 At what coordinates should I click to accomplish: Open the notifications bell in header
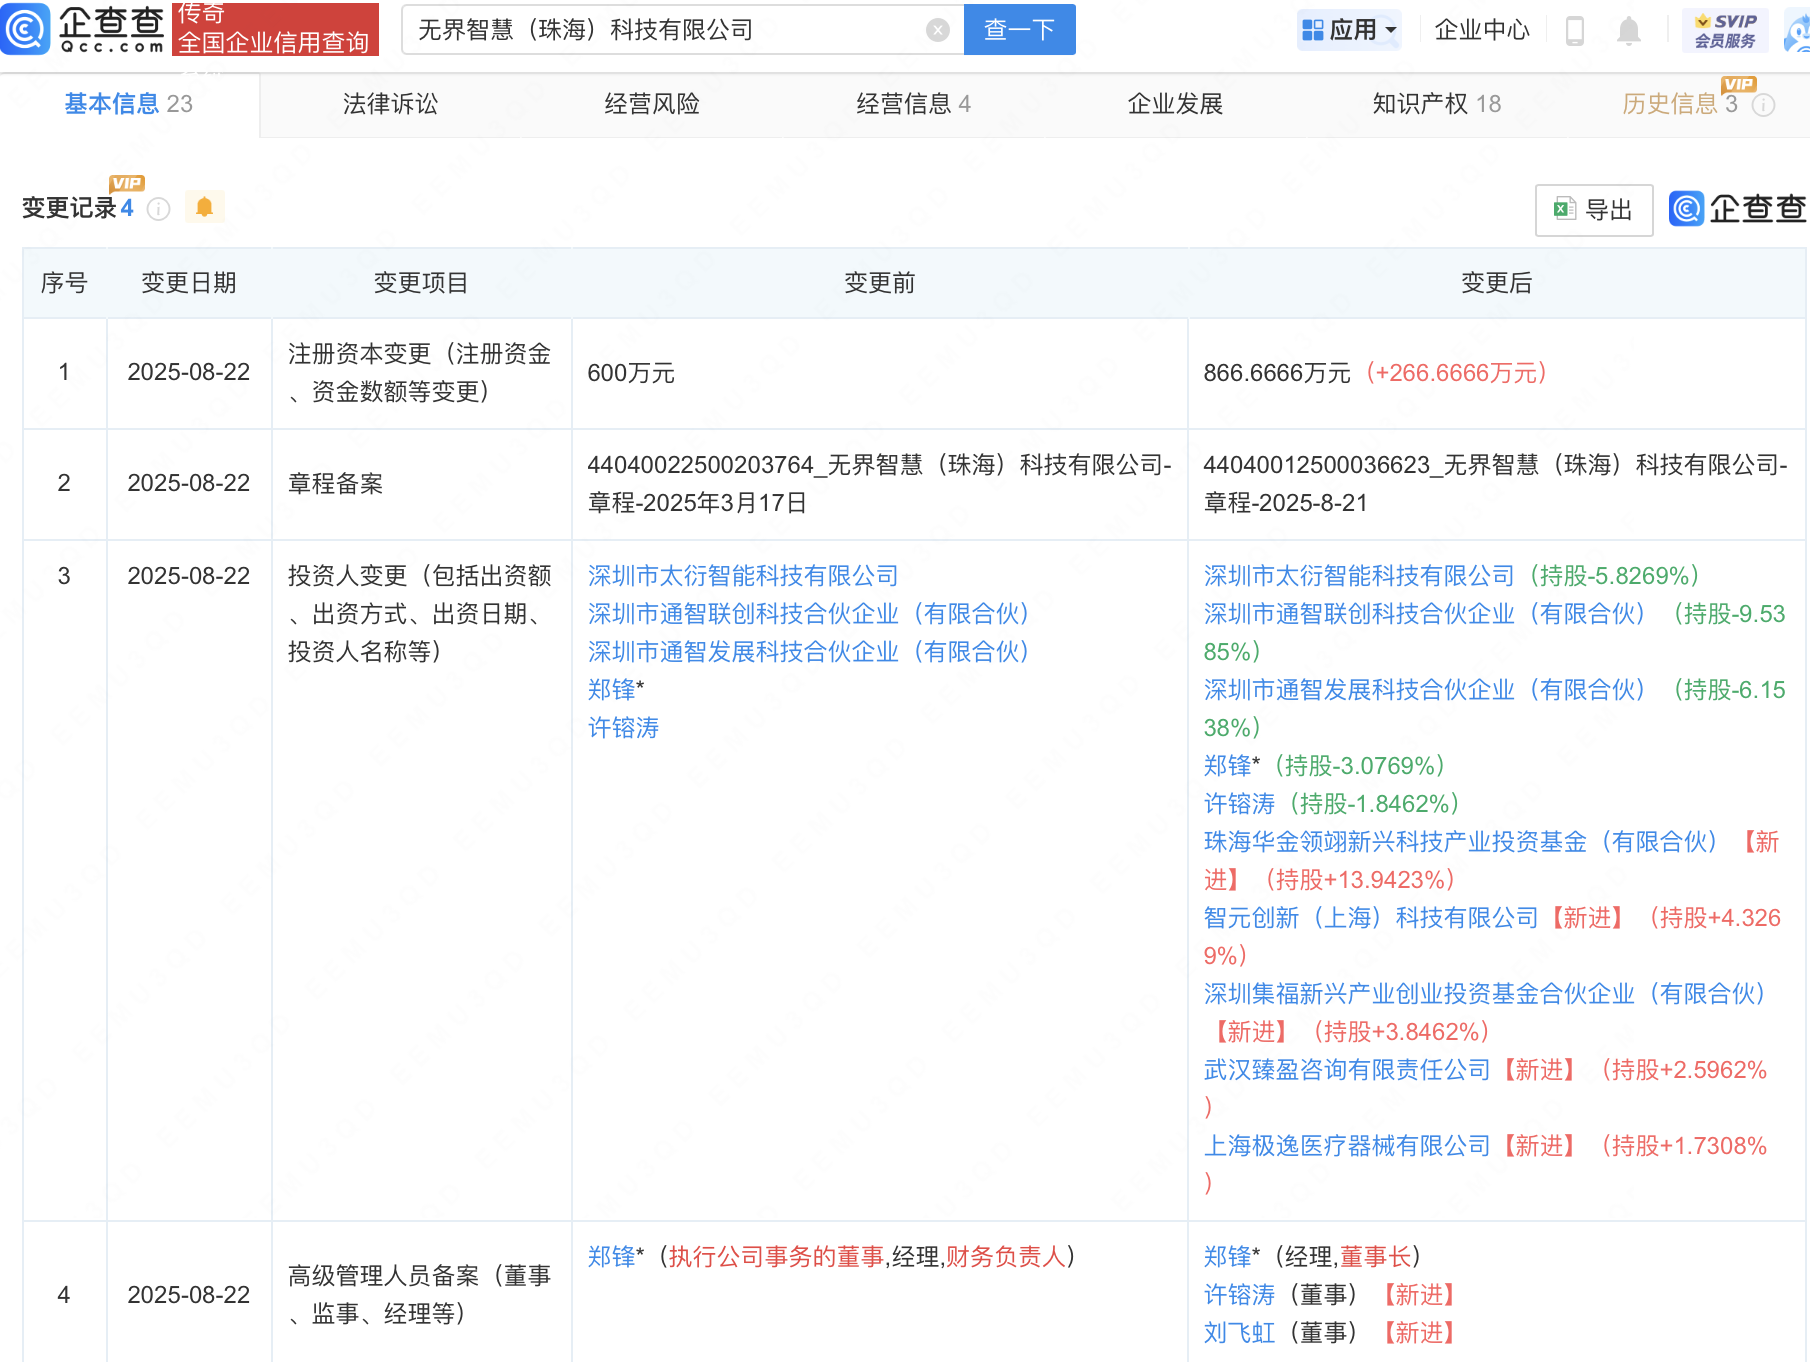(x=1628, y=31)
